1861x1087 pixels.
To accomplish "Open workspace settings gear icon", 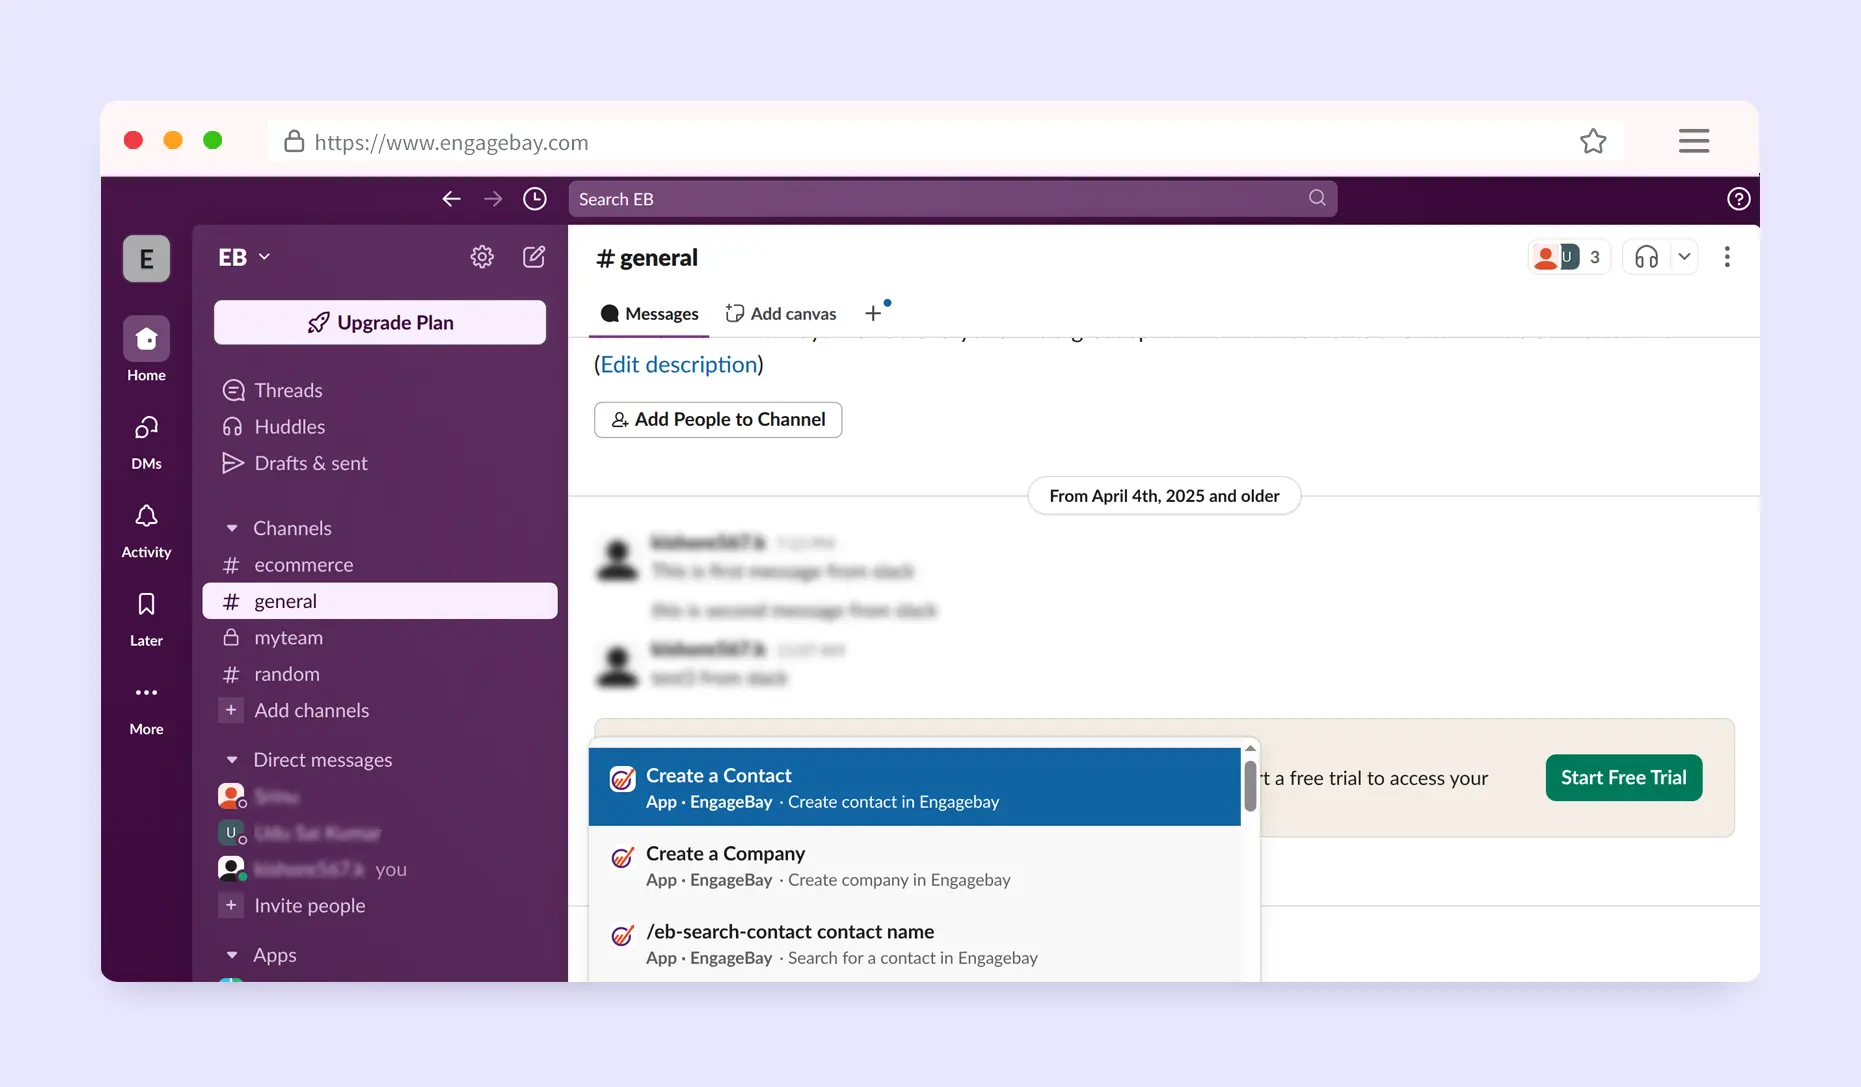I will [482, 257].
